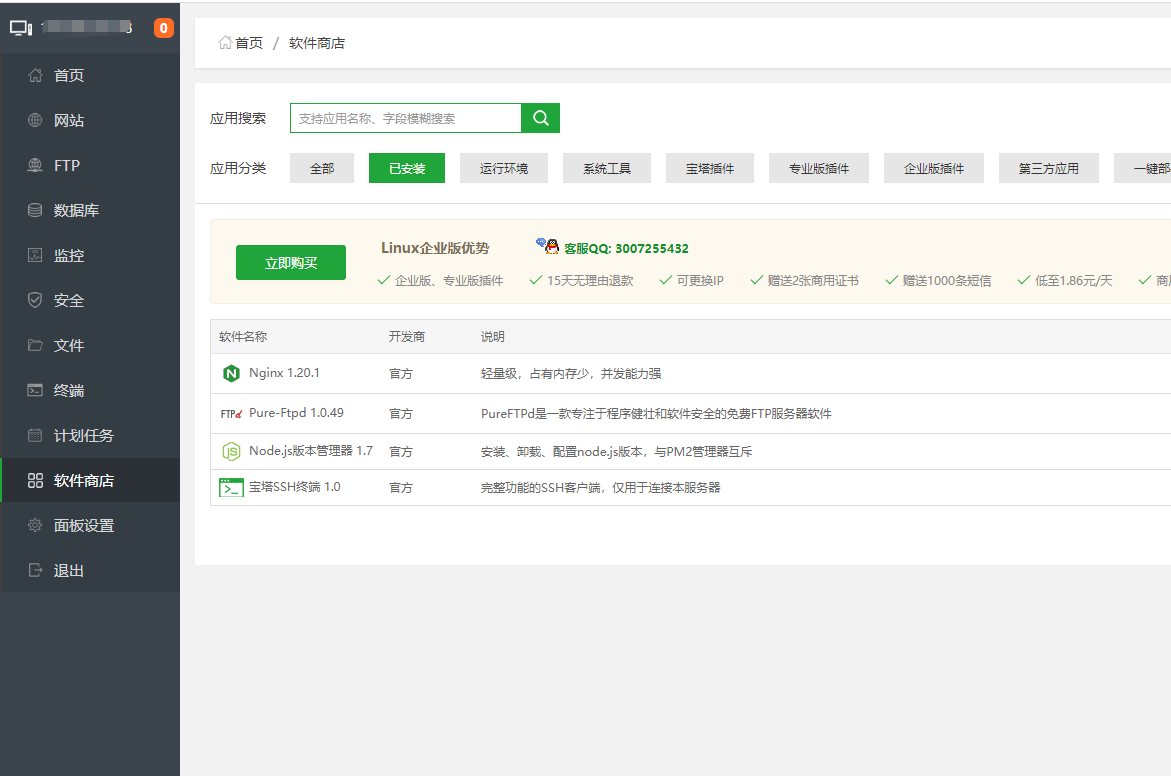Switch to the 运行环境 category tab
Viewport: 1171px width, 776px height.
click(503, 168)
